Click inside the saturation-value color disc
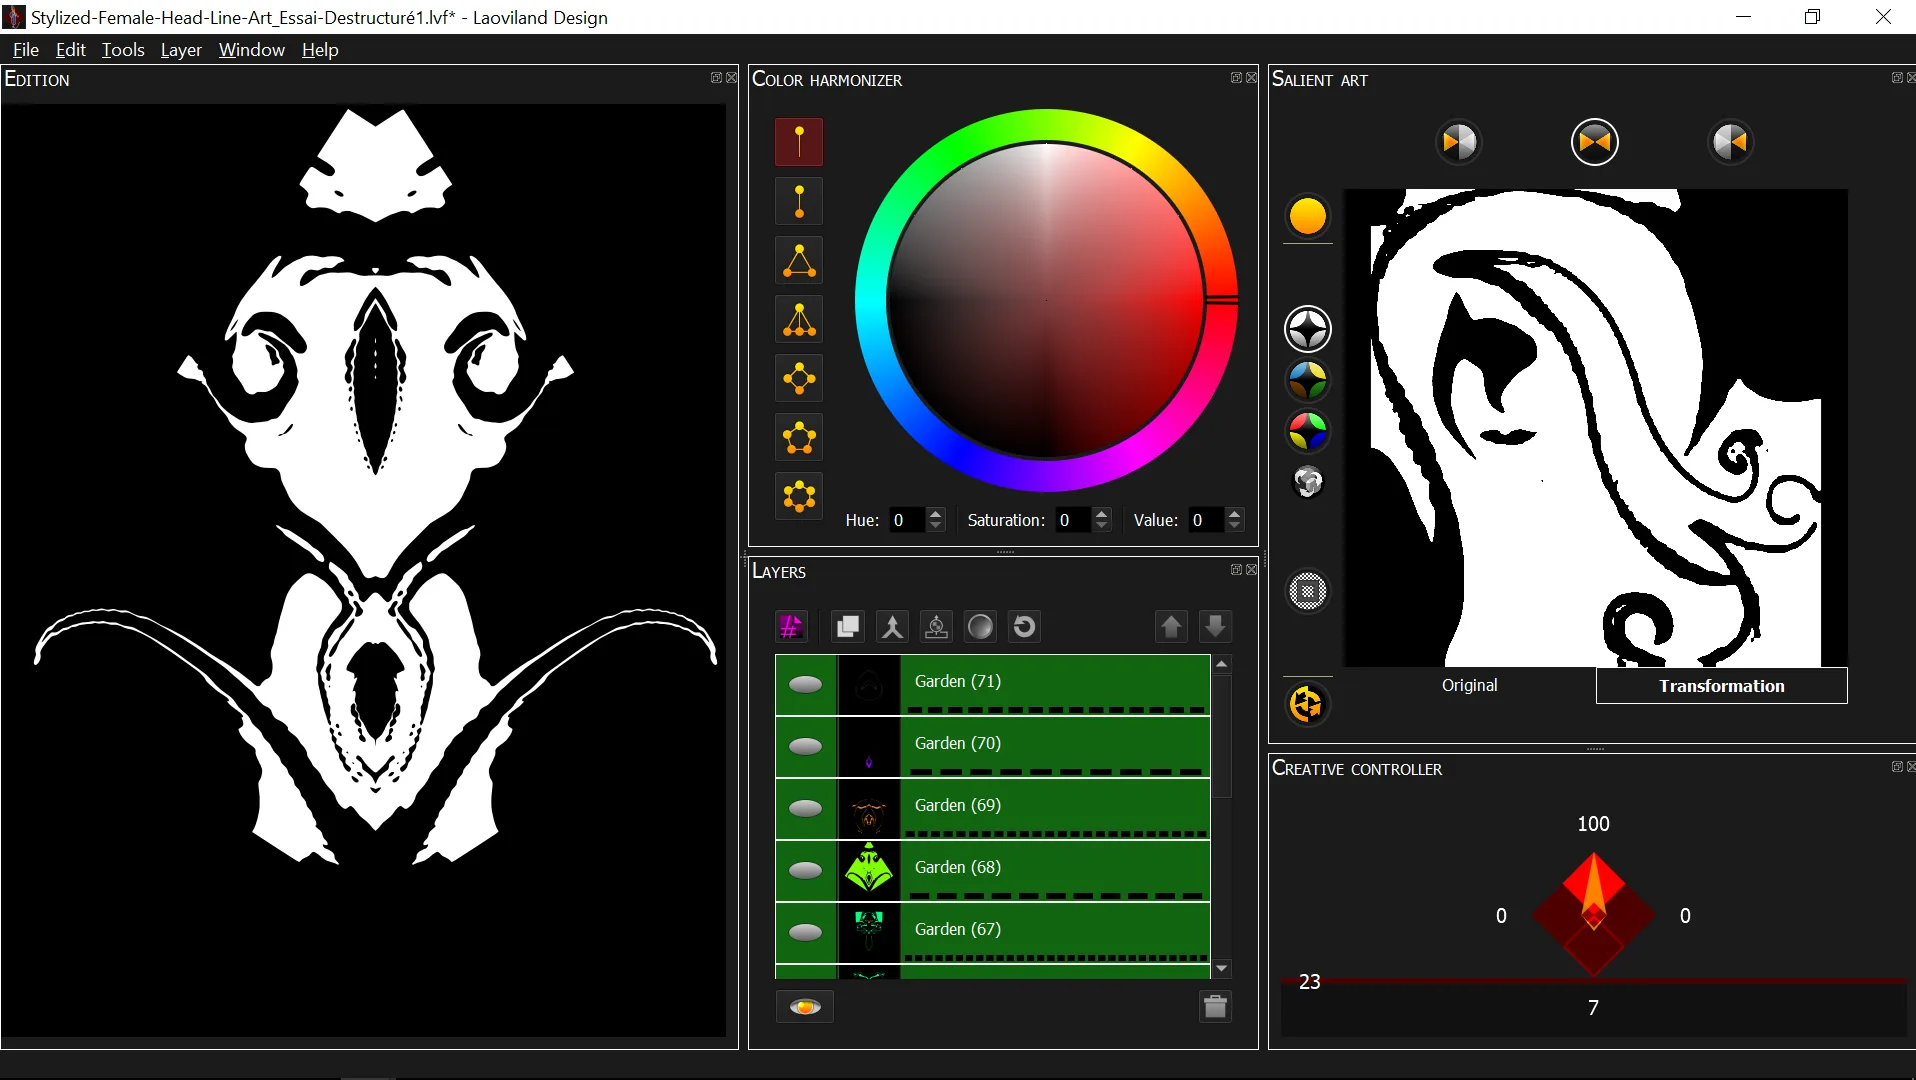Viewport: 1916px width, 1080px height. pos(1046,300)
